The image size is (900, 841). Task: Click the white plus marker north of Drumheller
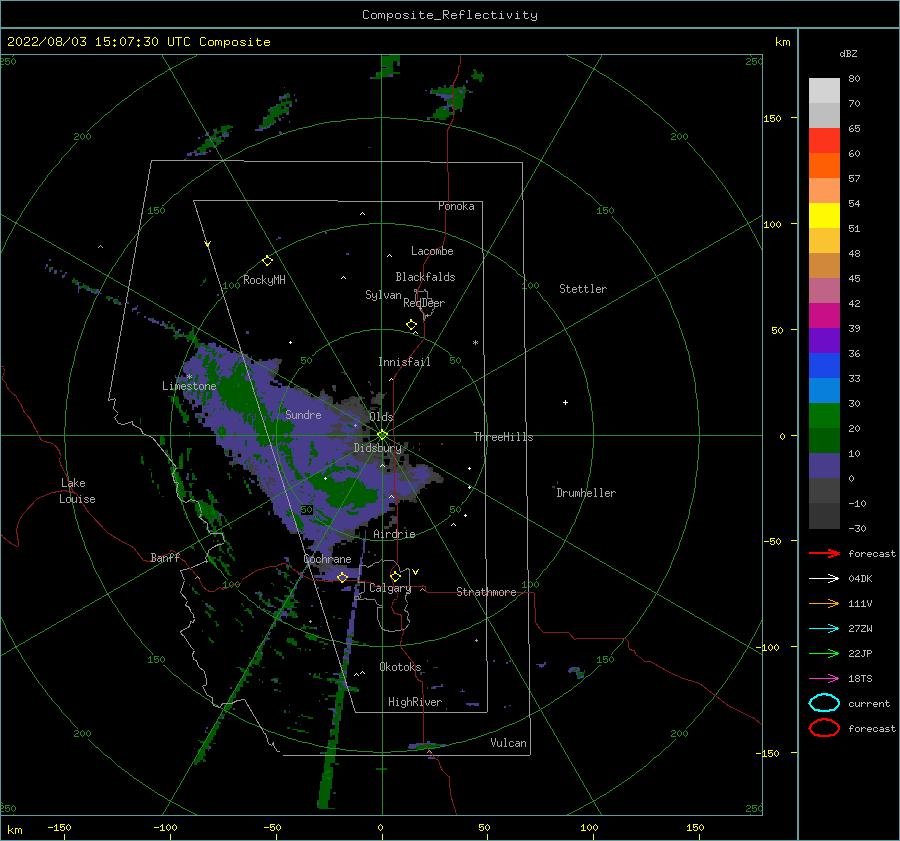click(565, 402)
